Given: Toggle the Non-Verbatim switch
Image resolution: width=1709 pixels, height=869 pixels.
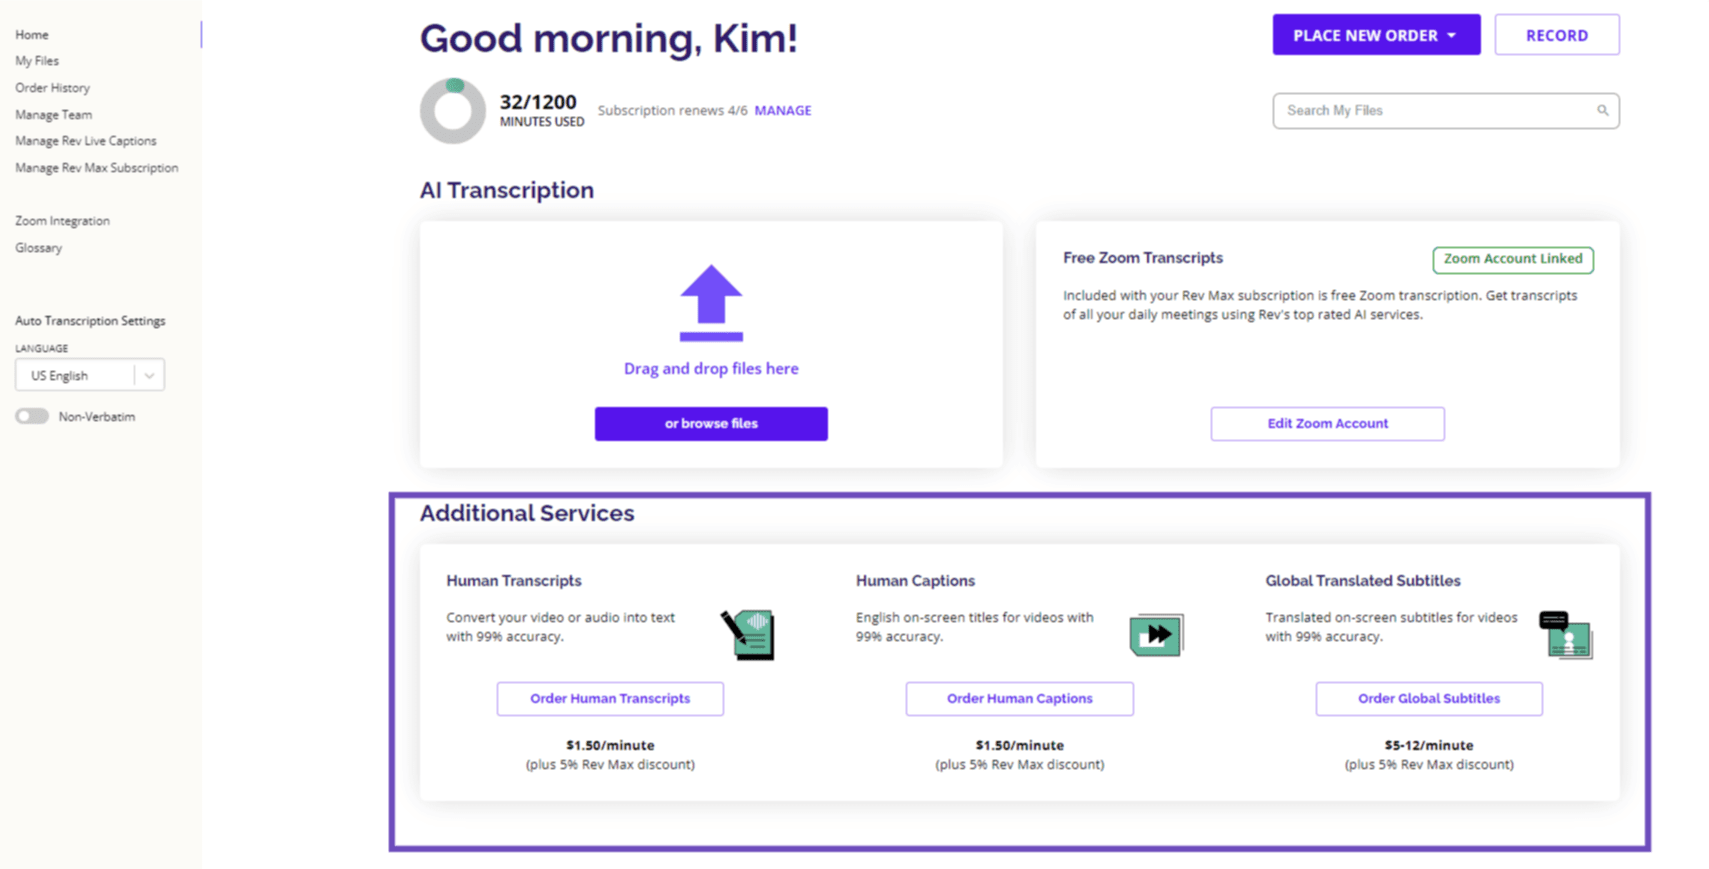Looking at the screenshot, I should (x=32, y=417).
